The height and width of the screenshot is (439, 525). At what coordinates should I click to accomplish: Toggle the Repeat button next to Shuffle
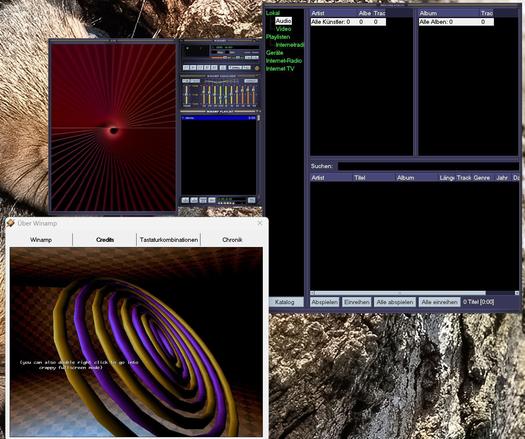click(247, 68)
